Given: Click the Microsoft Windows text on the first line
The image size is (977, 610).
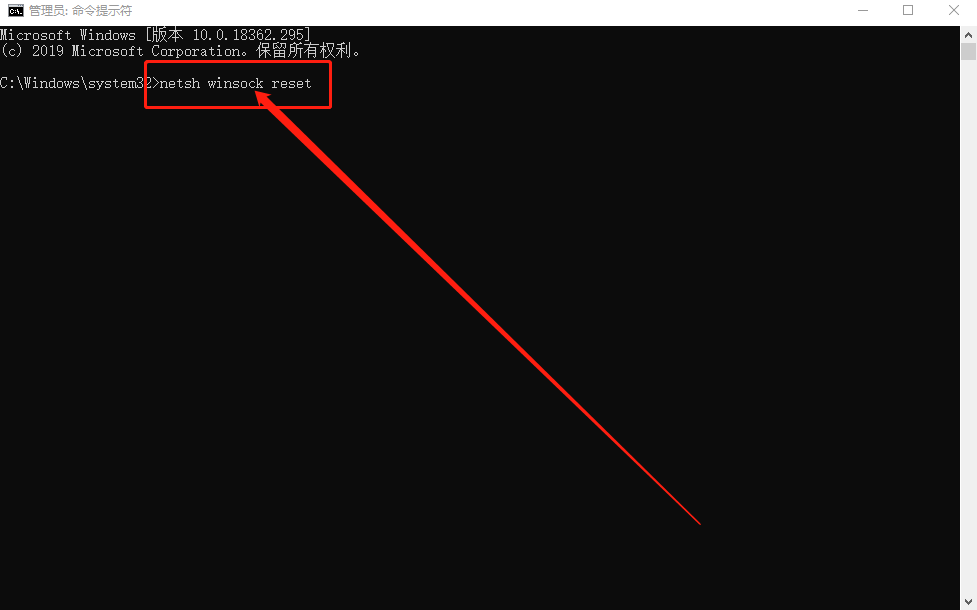Looking at the screenshot, I should click(68, 35).
